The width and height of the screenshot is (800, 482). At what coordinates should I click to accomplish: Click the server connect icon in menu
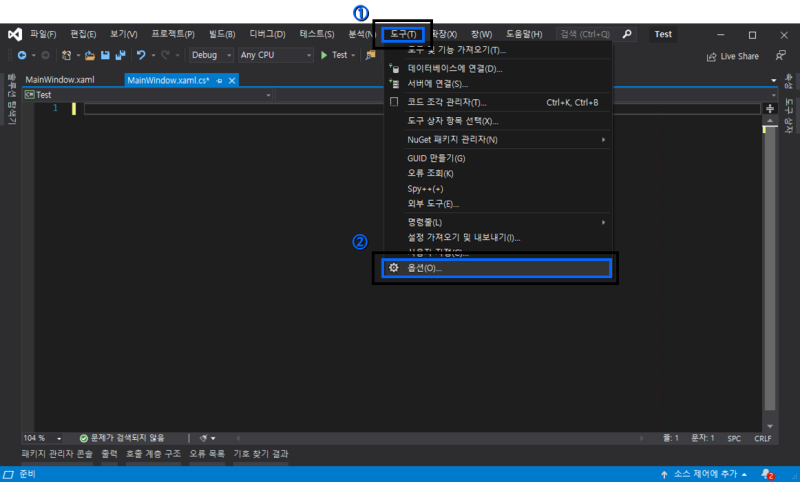[394, 84]
